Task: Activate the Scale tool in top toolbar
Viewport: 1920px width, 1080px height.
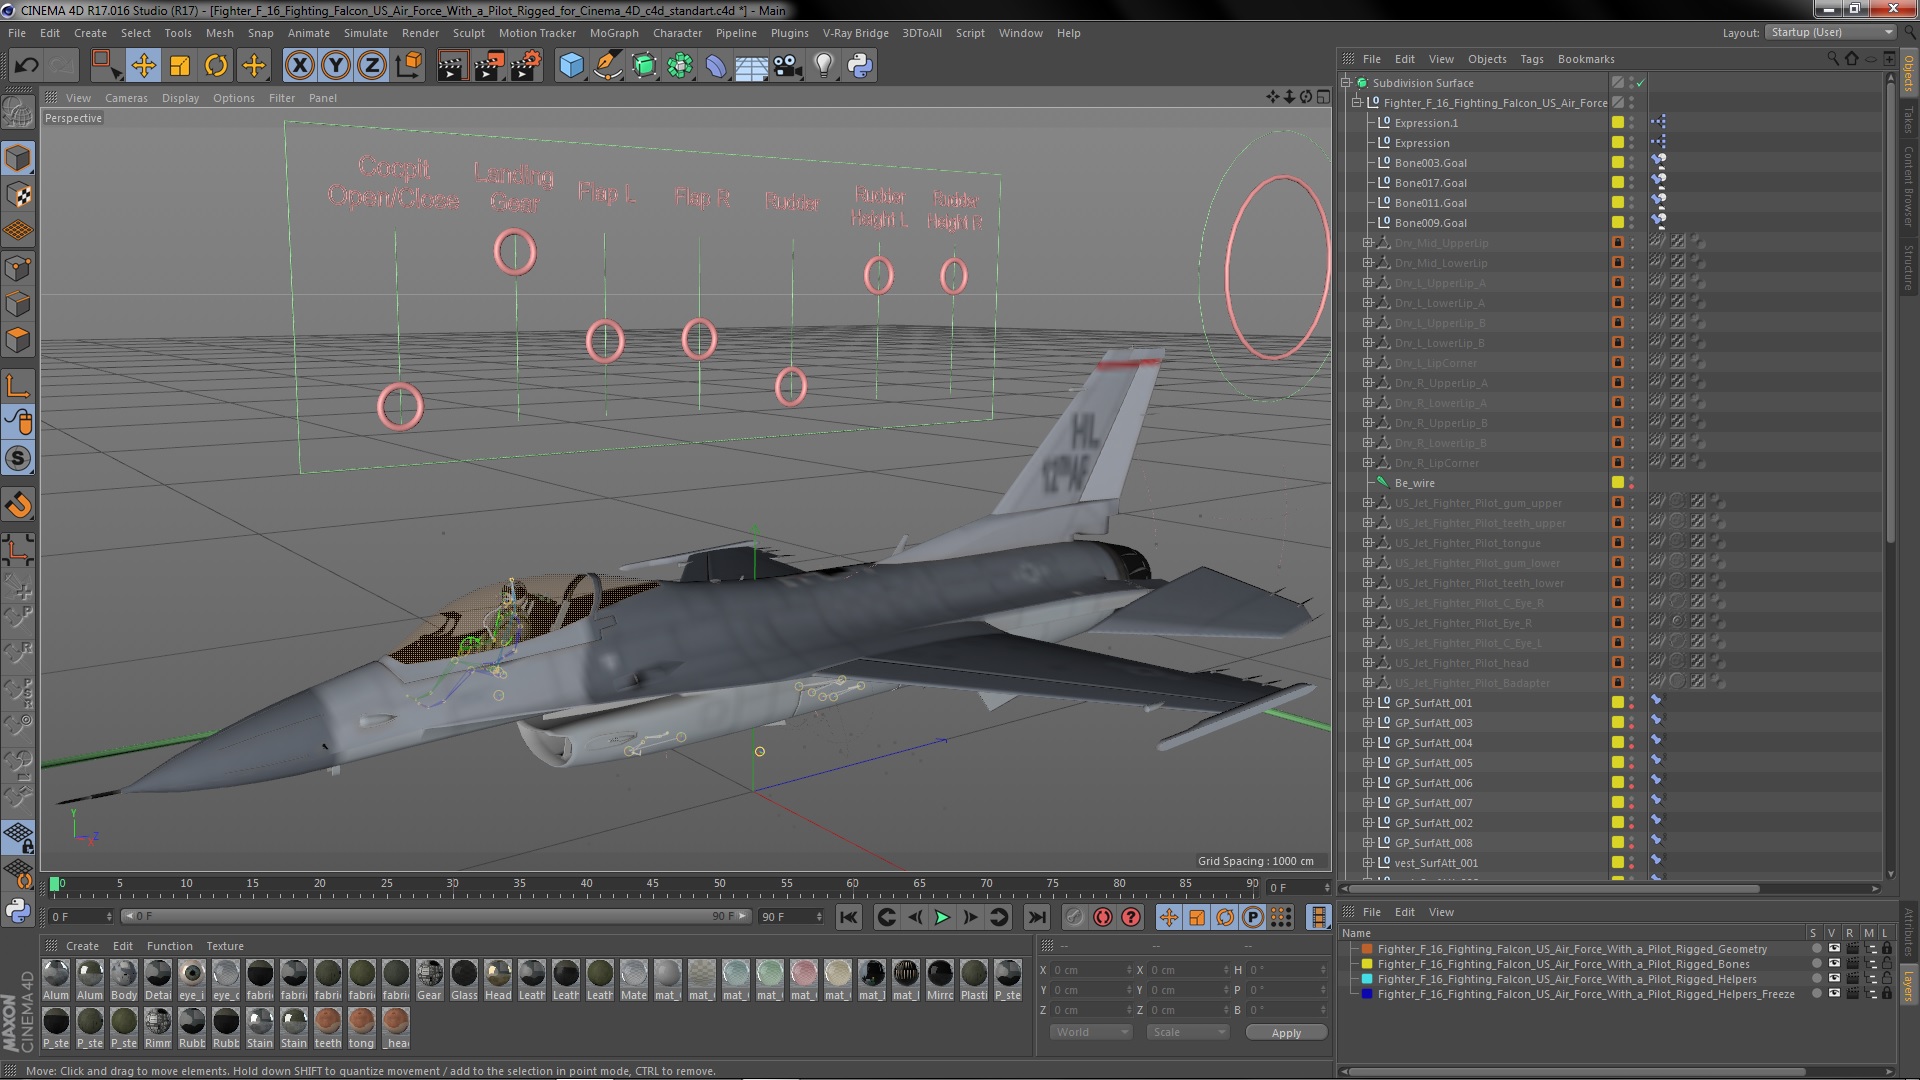Action: [x=180, y=66]
